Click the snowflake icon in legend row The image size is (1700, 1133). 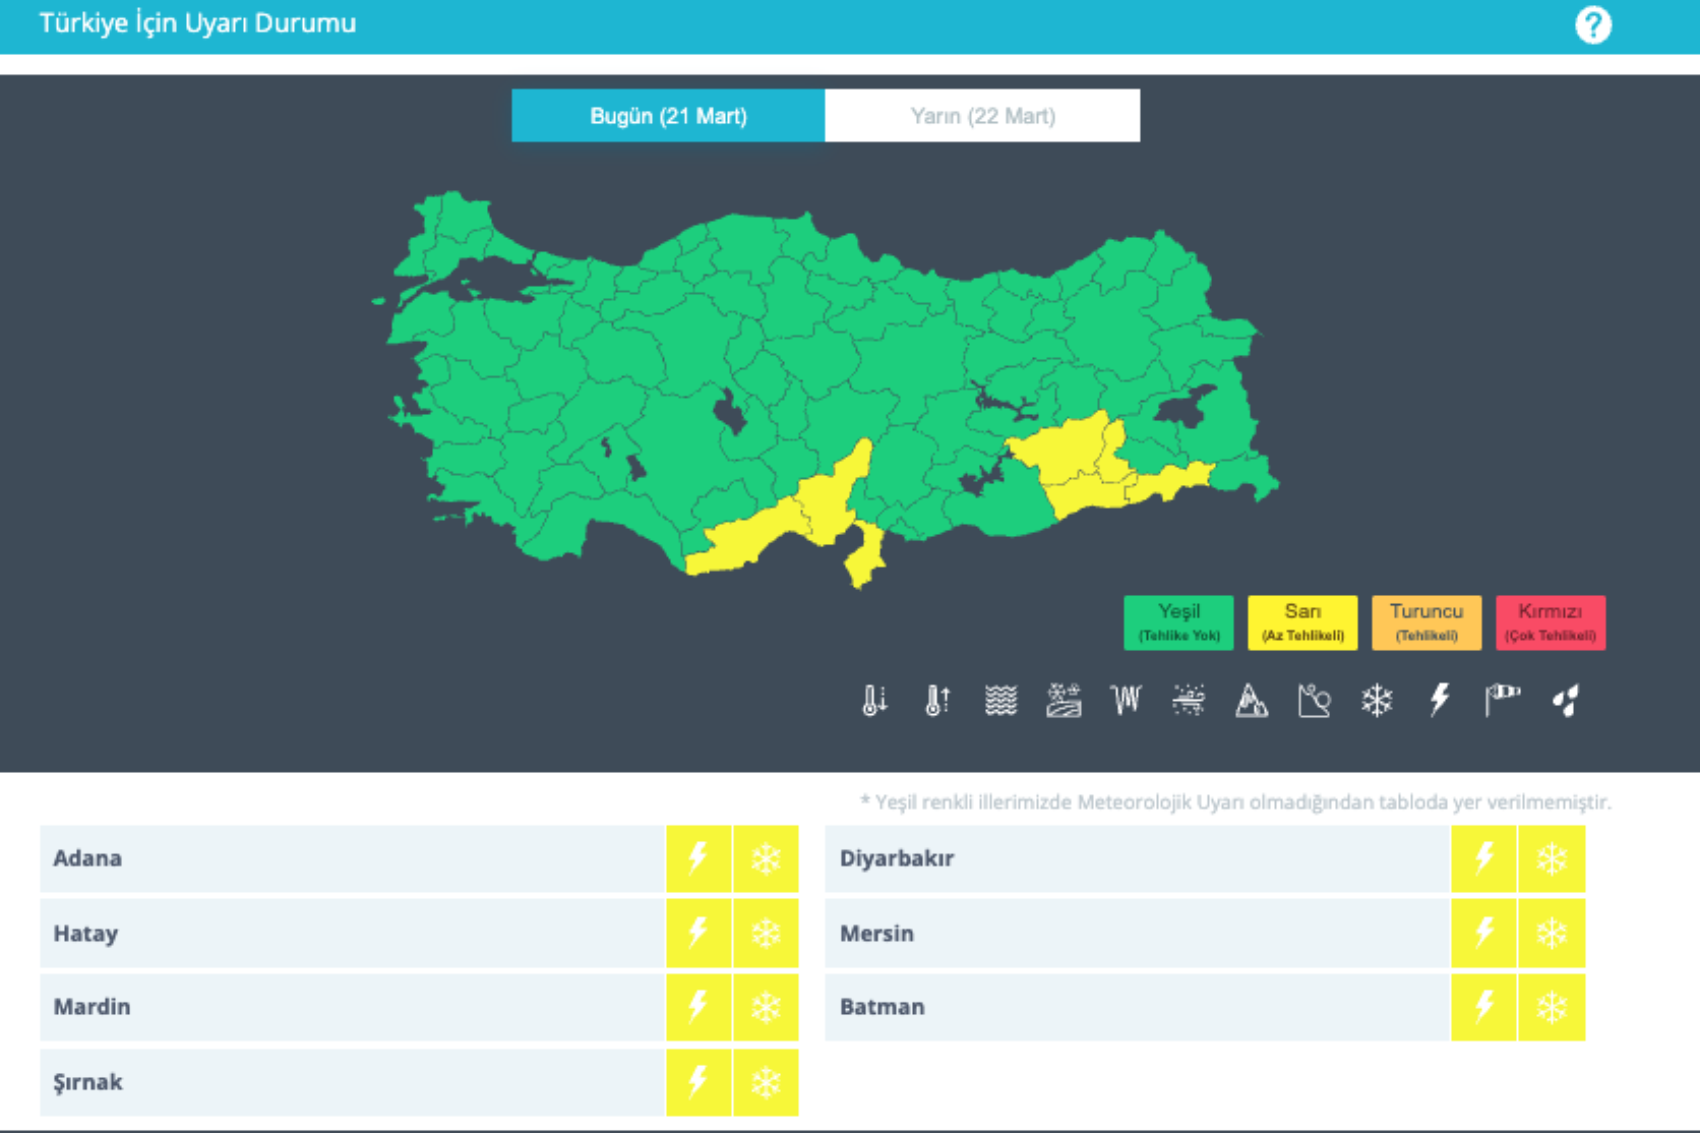point(1377,700)
